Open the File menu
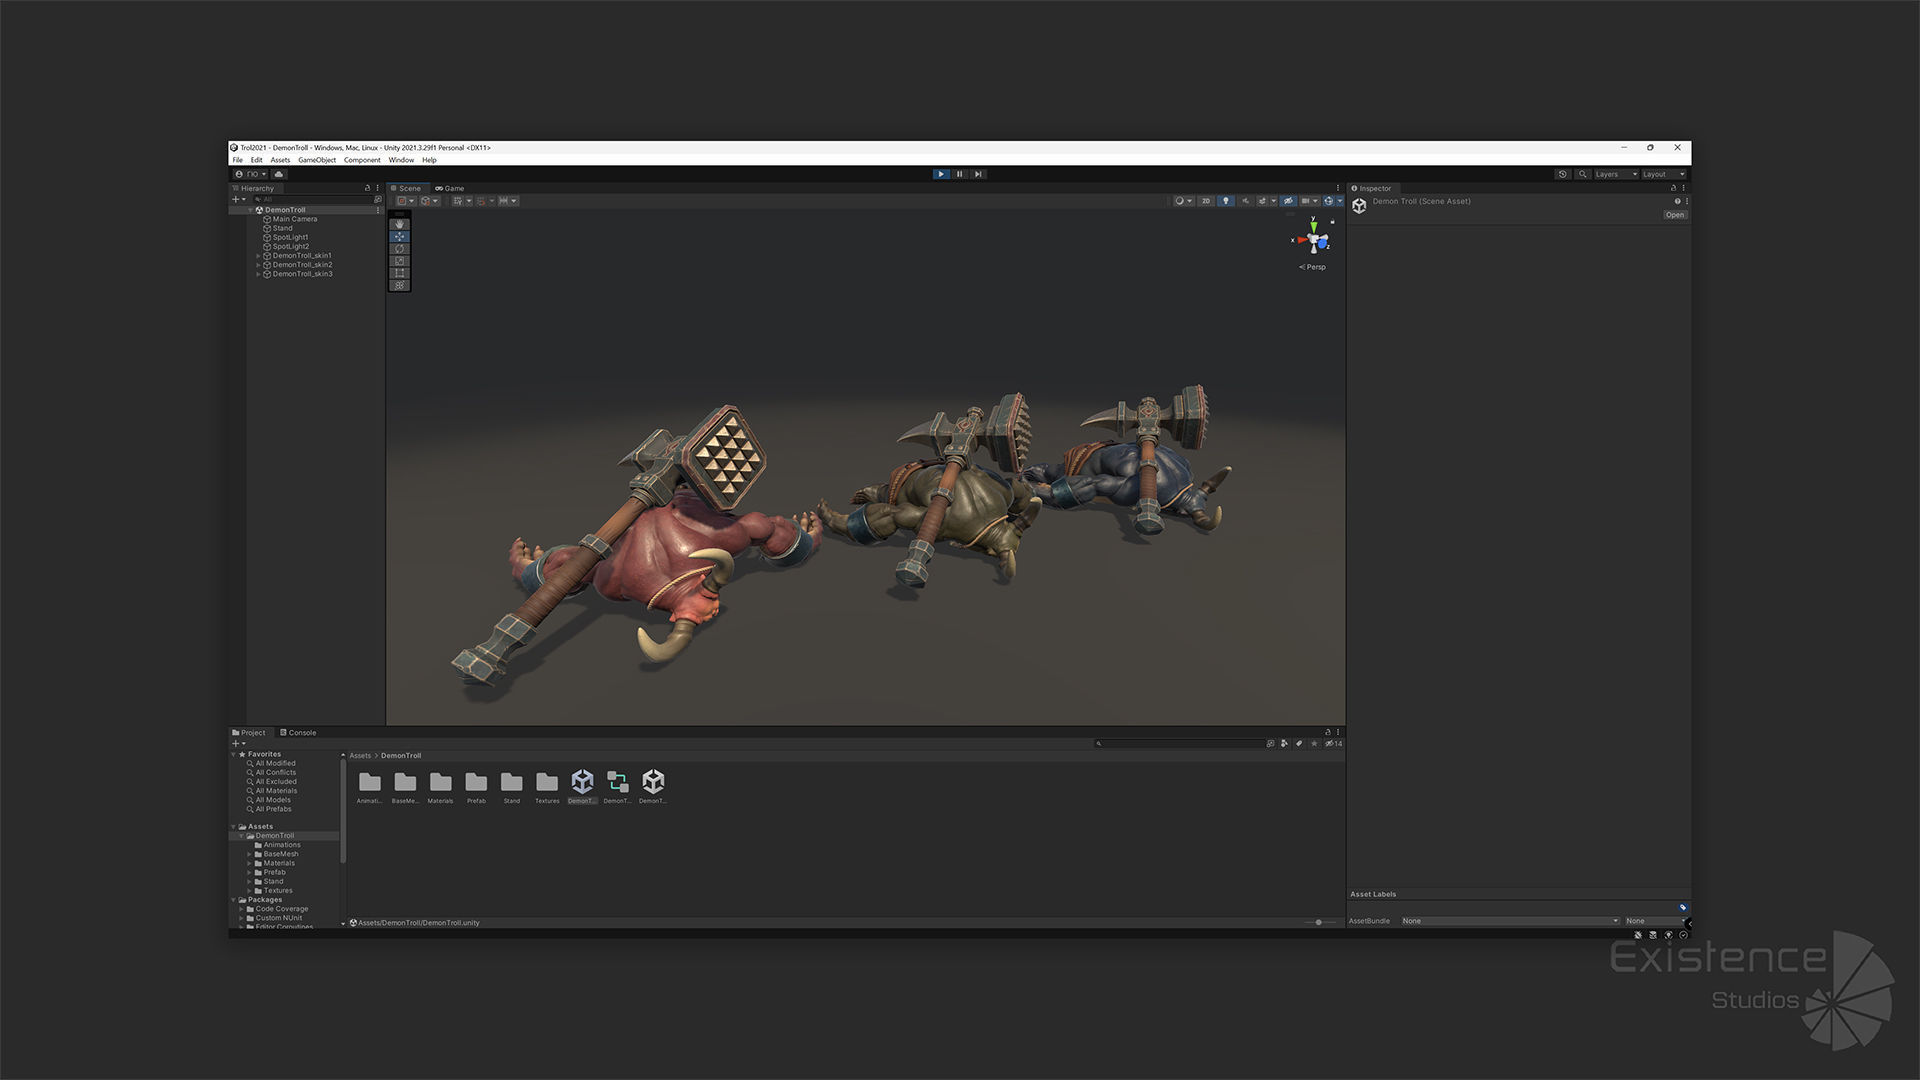This screenshot has width=1920, height=1080. click(238, 160)
